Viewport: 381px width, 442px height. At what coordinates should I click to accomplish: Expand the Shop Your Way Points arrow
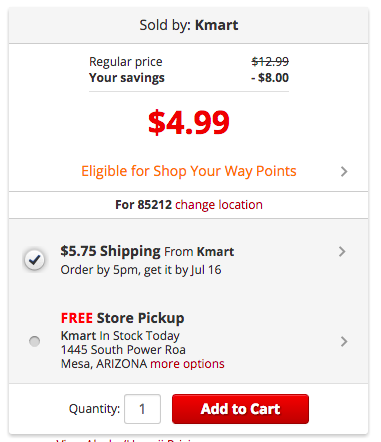(344, 171)
